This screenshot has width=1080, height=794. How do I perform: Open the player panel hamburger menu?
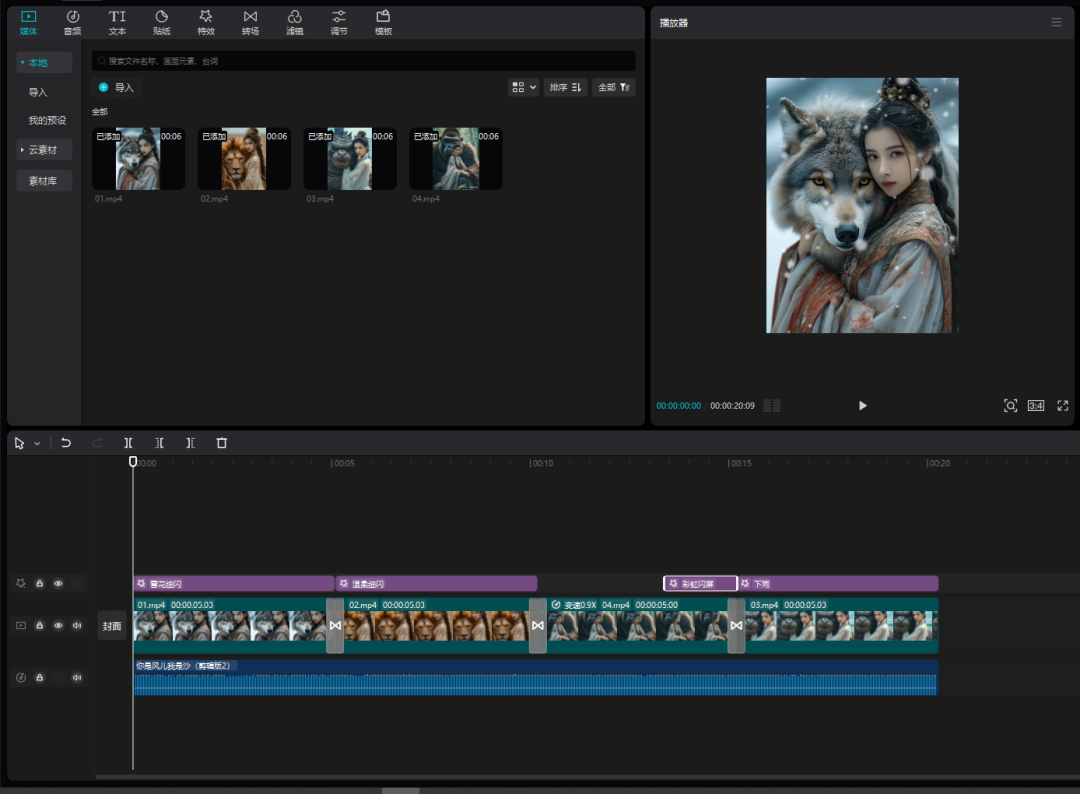coord(1056,22)
